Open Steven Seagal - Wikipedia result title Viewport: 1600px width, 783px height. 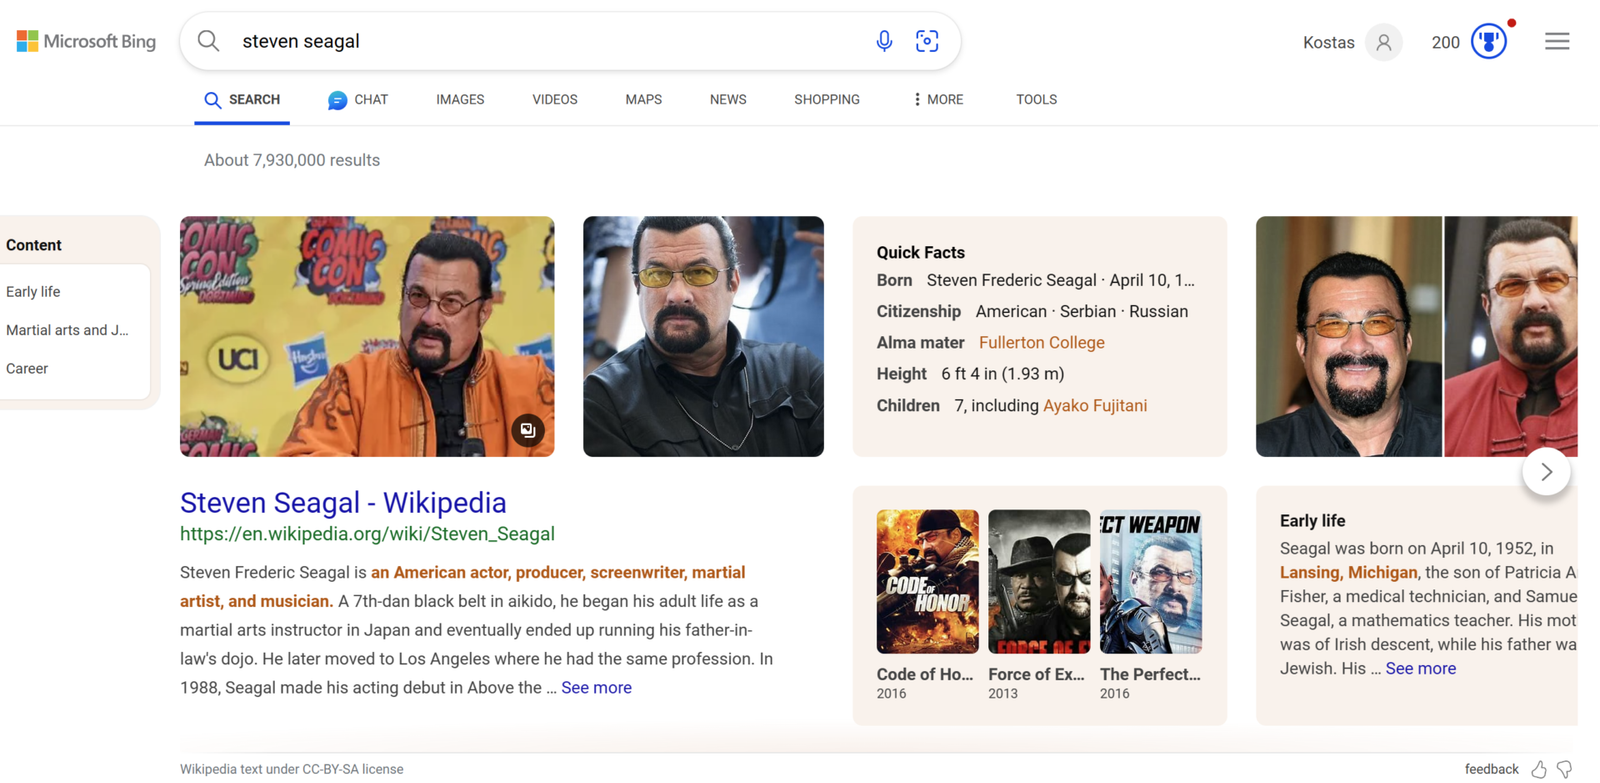(x=343, y=502)
